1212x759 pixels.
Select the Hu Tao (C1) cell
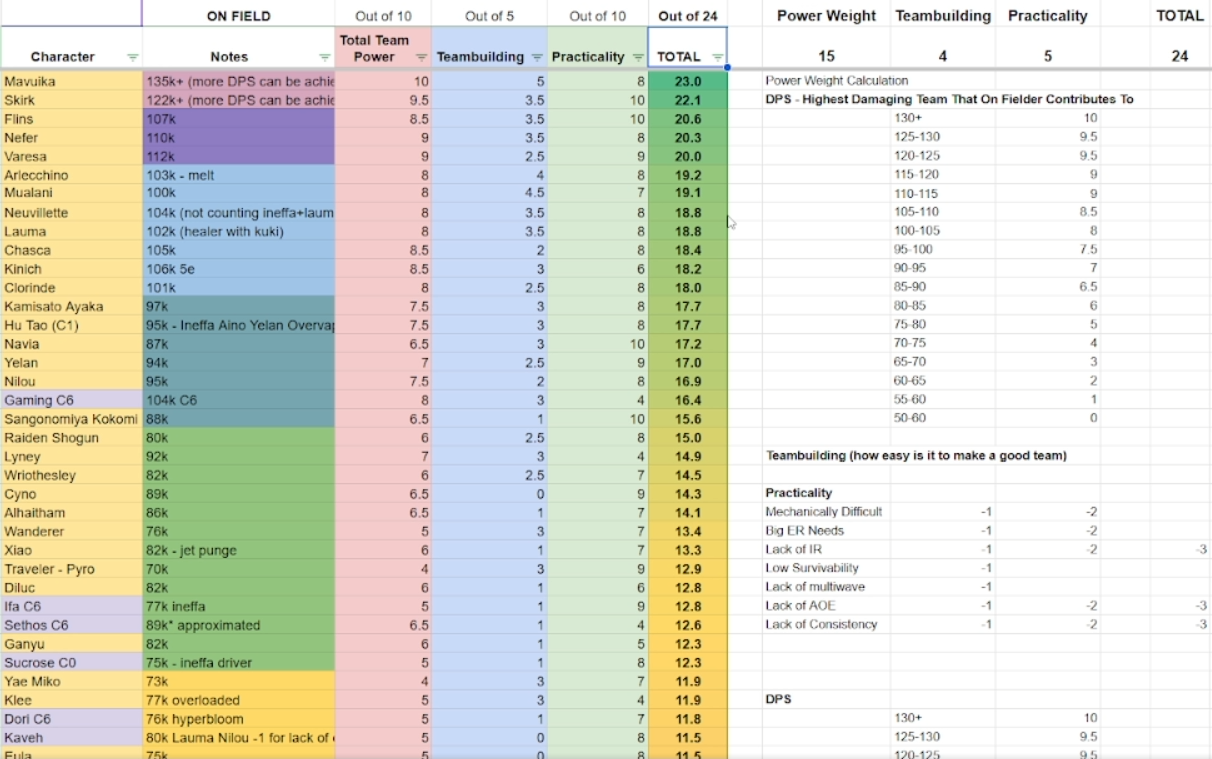point(71,325)
